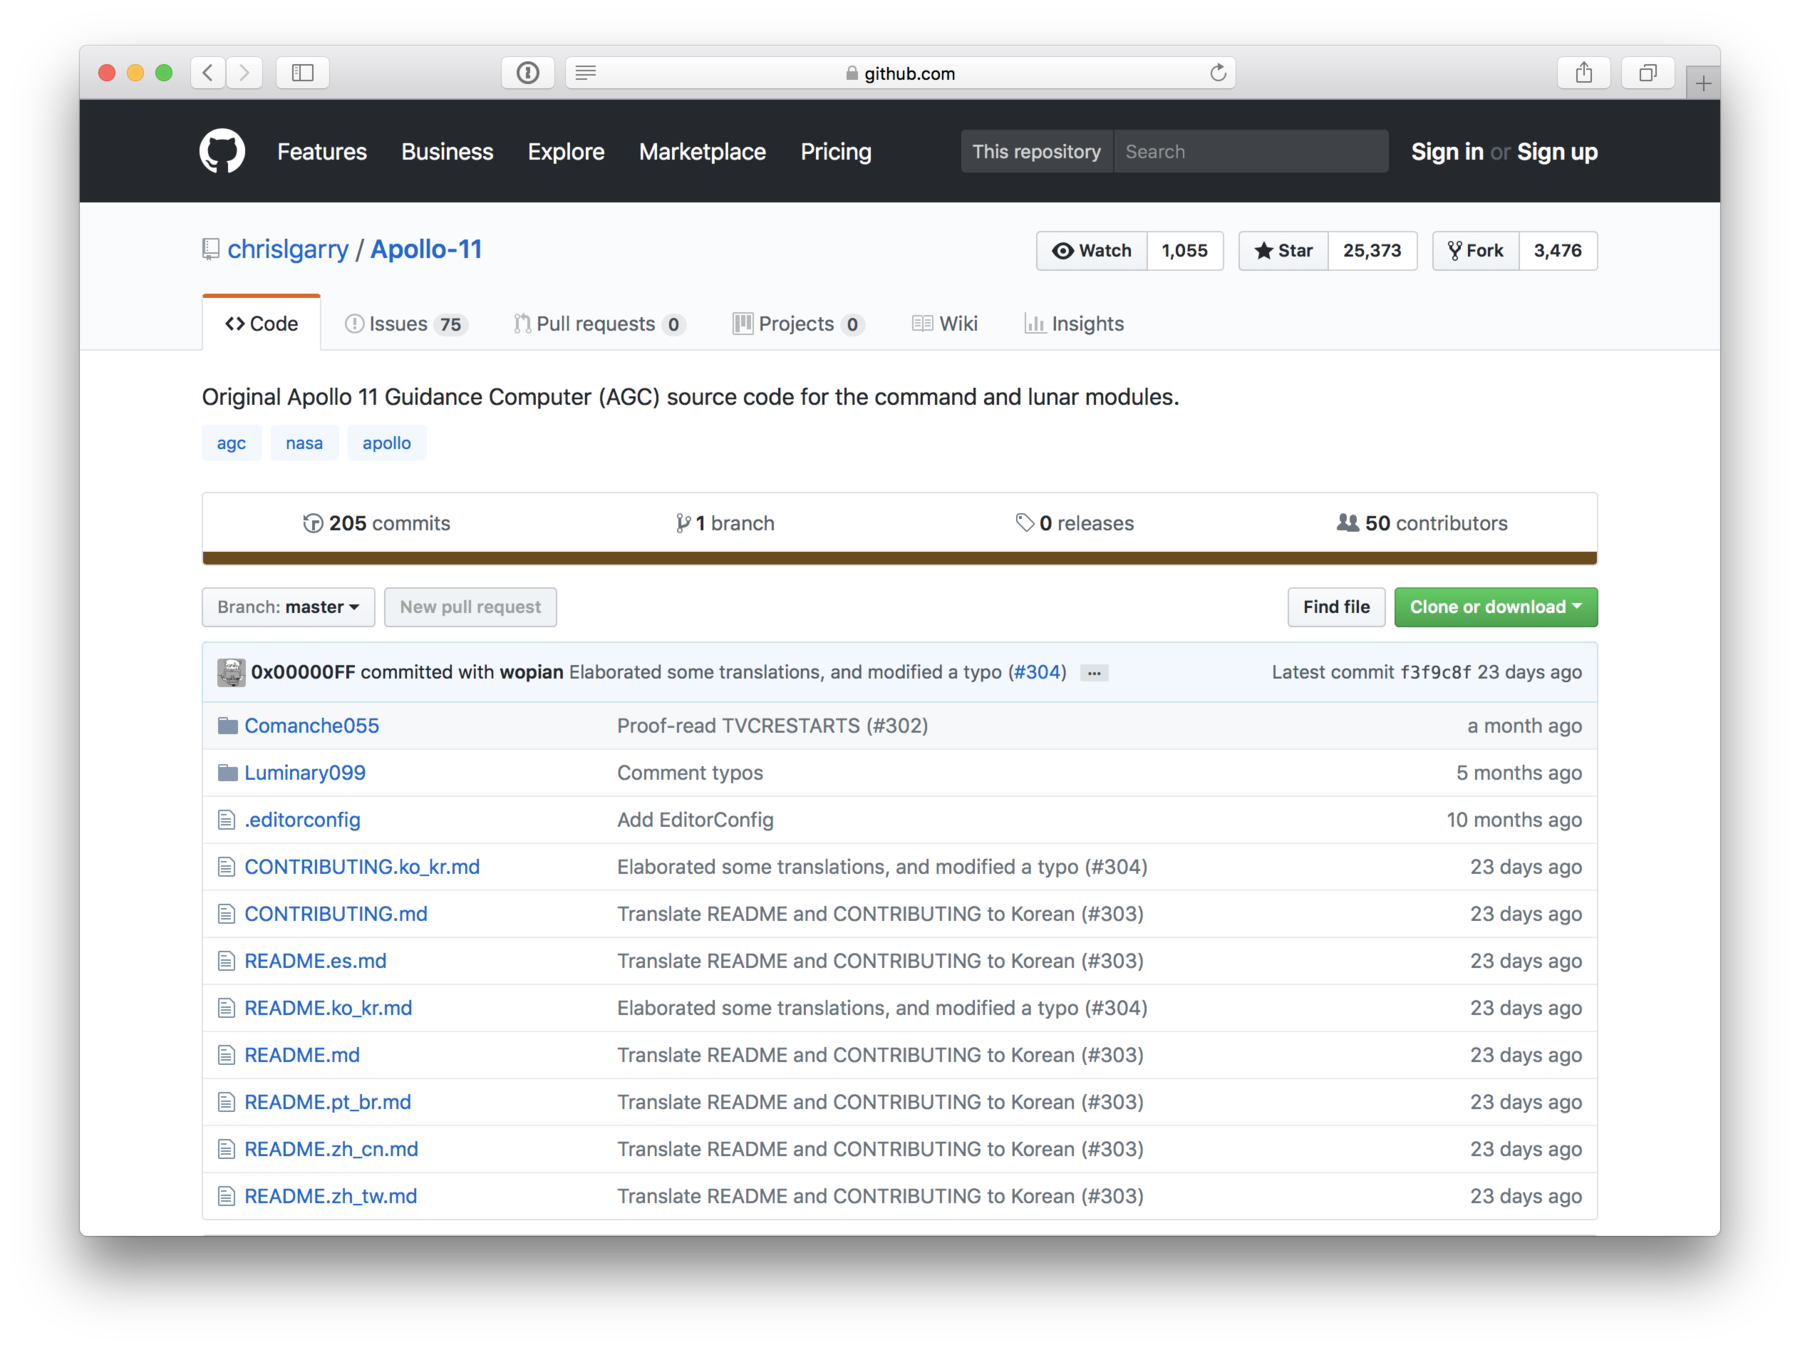Star the Apollo-11 repository

pos(1284,251)
